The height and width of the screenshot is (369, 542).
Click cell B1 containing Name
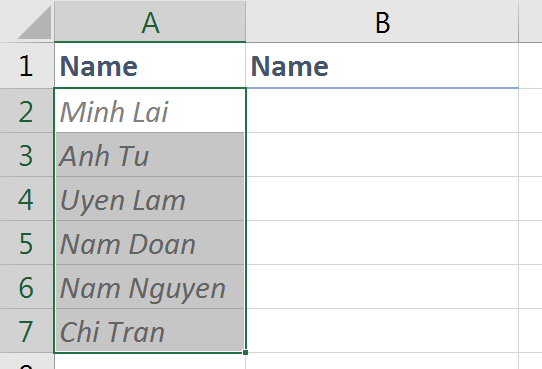382,65
